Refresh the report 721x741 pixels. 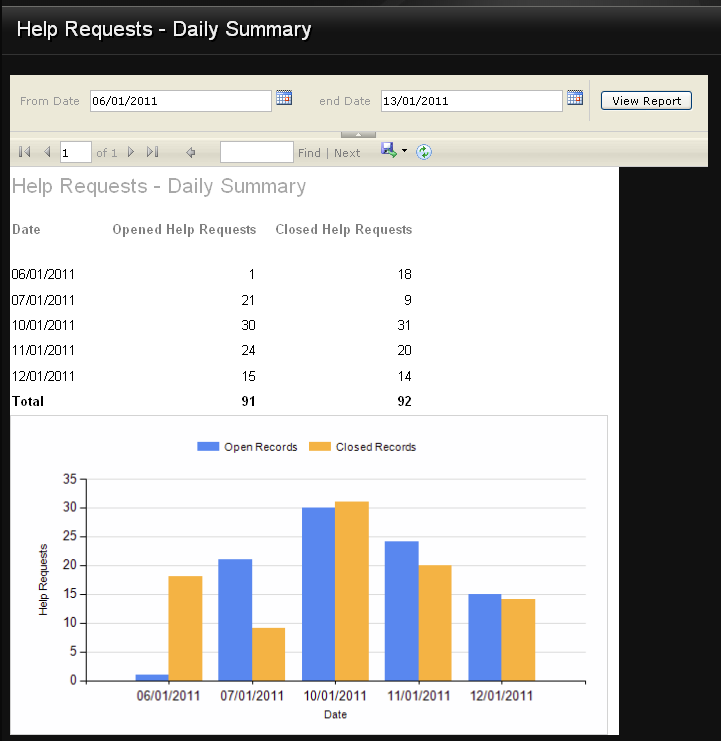tap(424, 152)
